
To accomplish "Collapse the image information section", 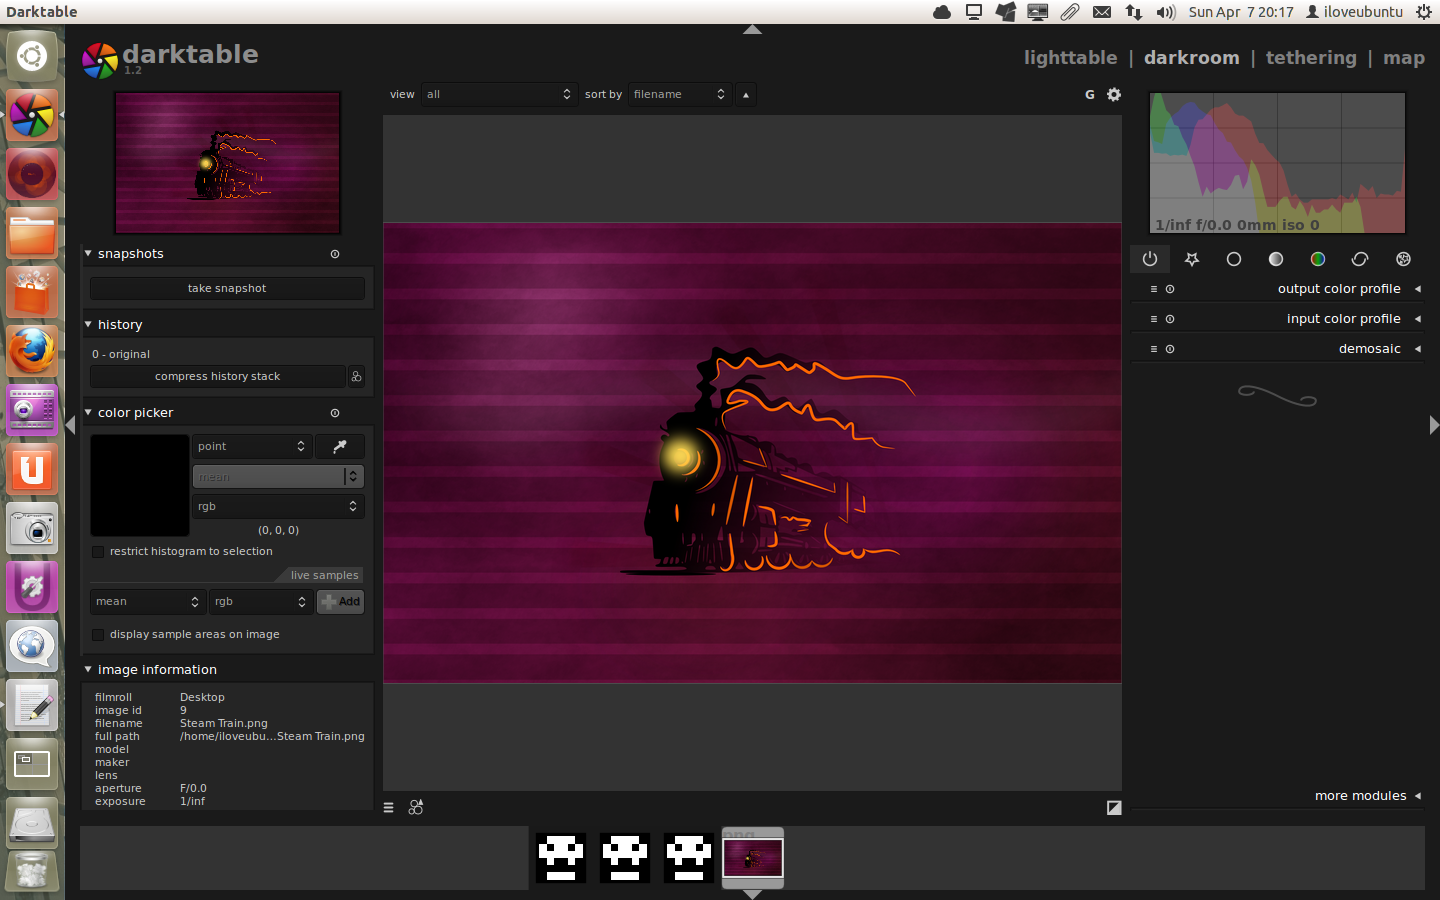I will (x=88, y=670).
